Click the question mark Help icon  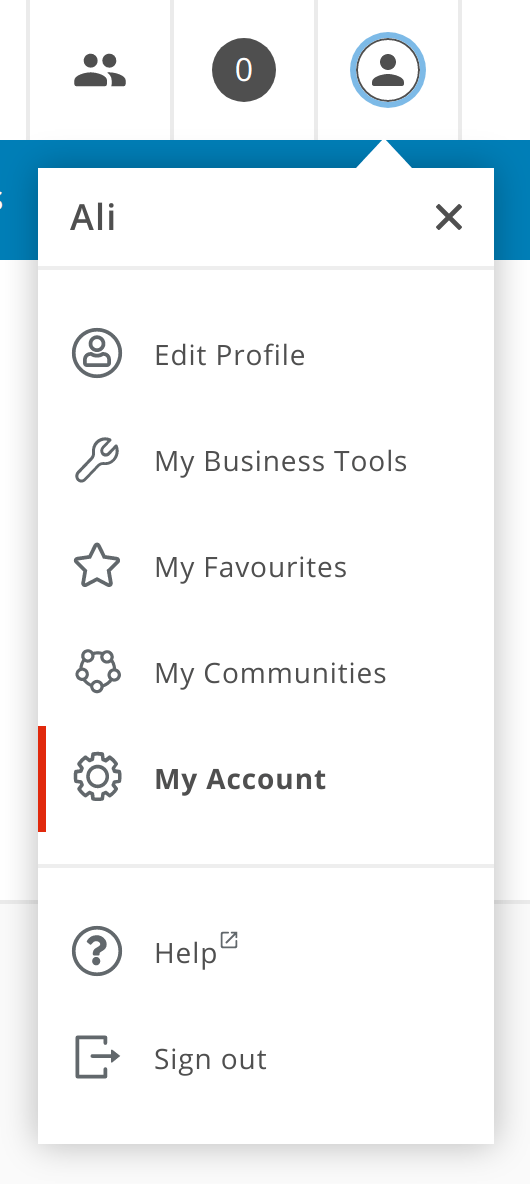coord(97,951)
